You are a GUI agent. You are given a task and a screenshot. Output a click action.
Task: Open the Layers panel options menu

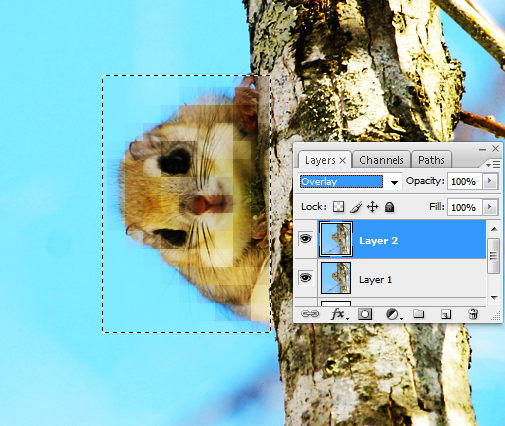[x=493, y=164]
